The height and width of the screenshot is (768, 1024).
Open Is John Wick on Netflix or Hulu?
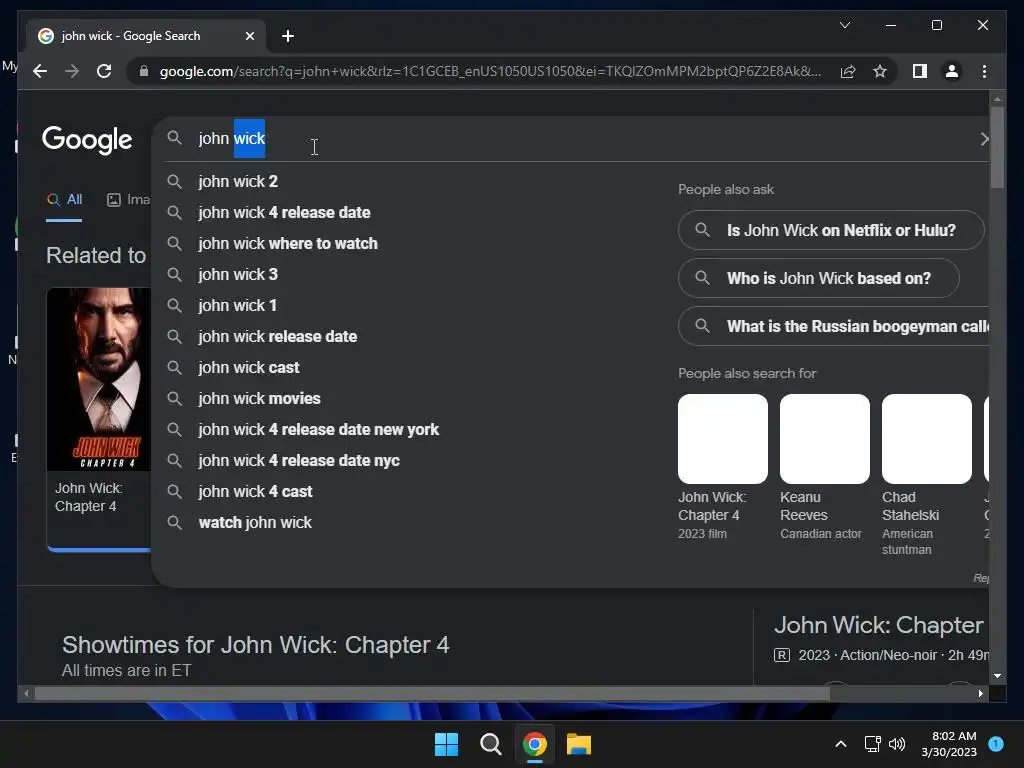(x=831, y=230)
